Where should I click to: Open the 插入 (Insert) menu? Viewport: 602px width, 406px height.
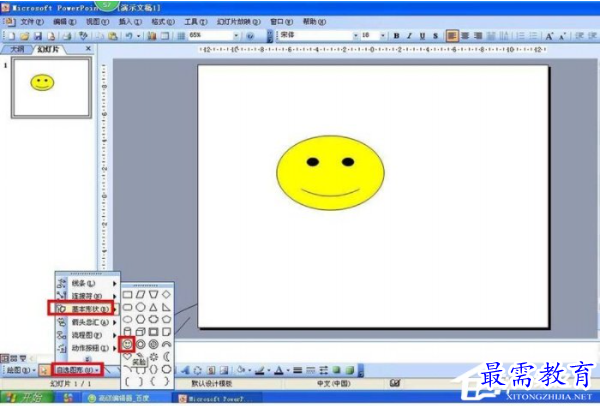[x=130, y=22]
